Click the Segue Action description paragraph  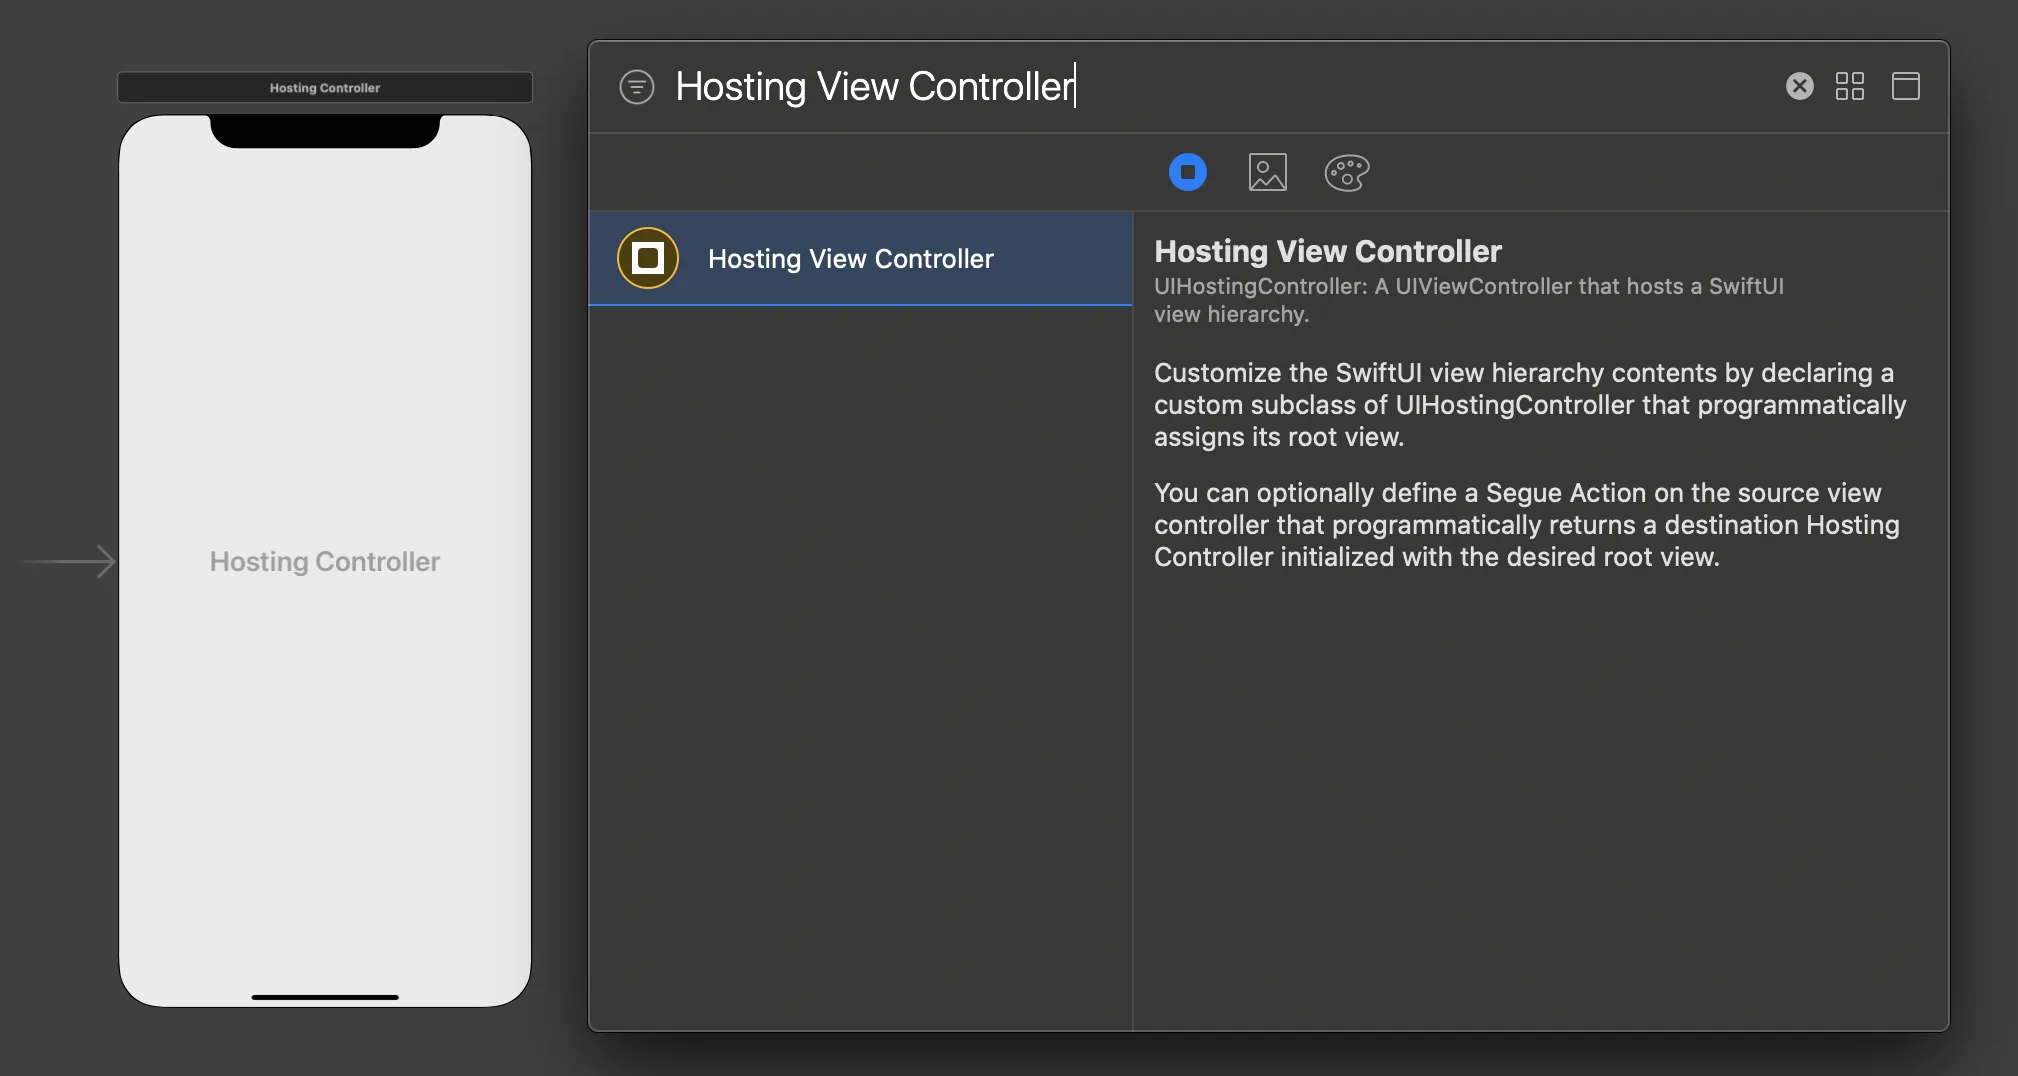pos(1526,525)
